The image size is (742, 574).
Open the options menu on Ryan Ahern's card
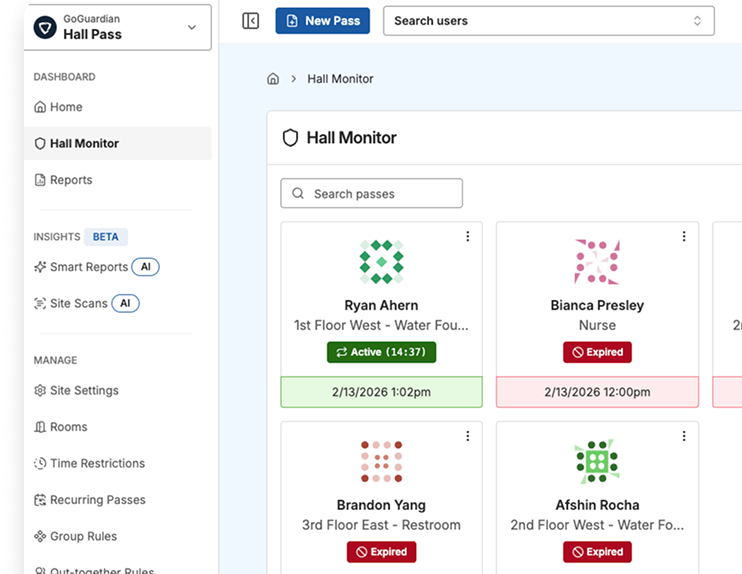point(468,236)
